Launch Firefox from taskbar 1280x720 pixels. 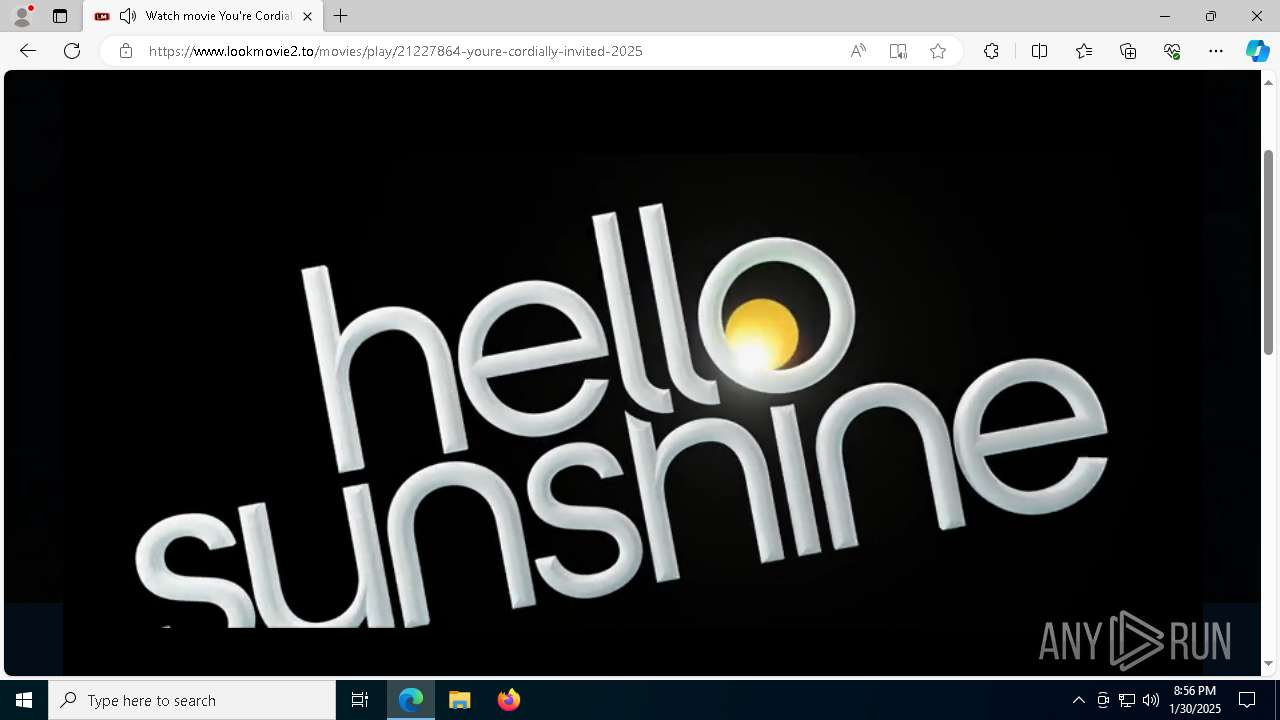tap(508, 700)
